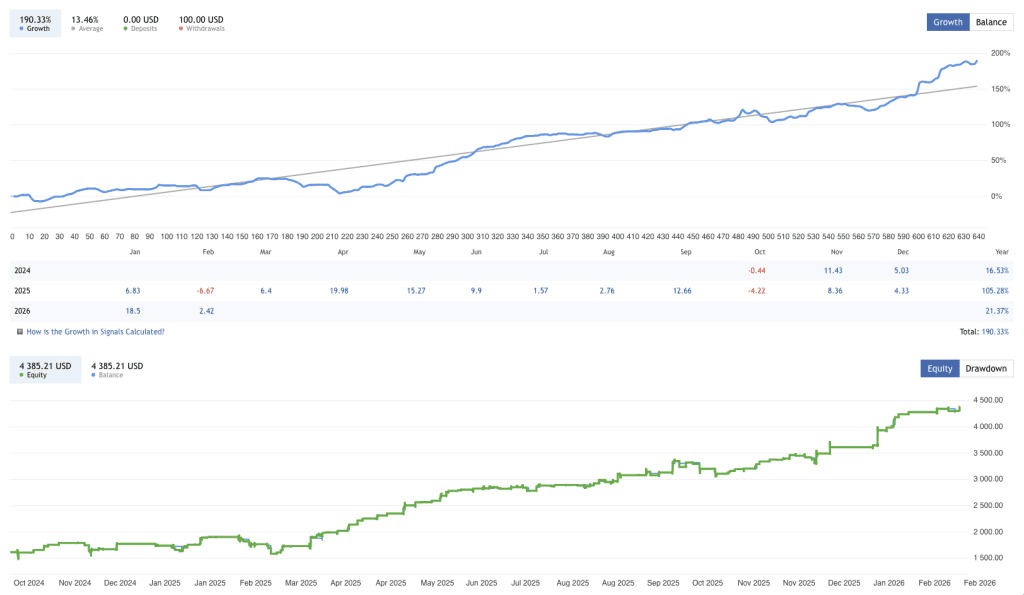Image resolution: width=1024 pixels, height=595 pixels.
Task: Click the 190.33% Growth stat panel
Action: 34,21
